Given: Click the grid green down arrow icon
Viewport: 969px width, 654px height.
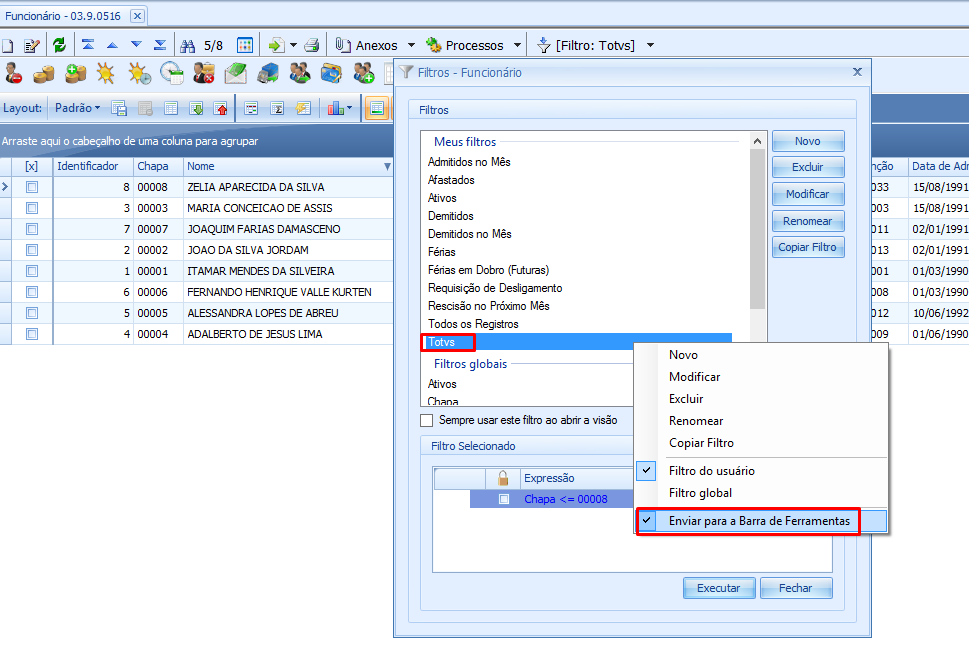Looking at the screenshot, I should pyautogui.click(x=196, y=109).
